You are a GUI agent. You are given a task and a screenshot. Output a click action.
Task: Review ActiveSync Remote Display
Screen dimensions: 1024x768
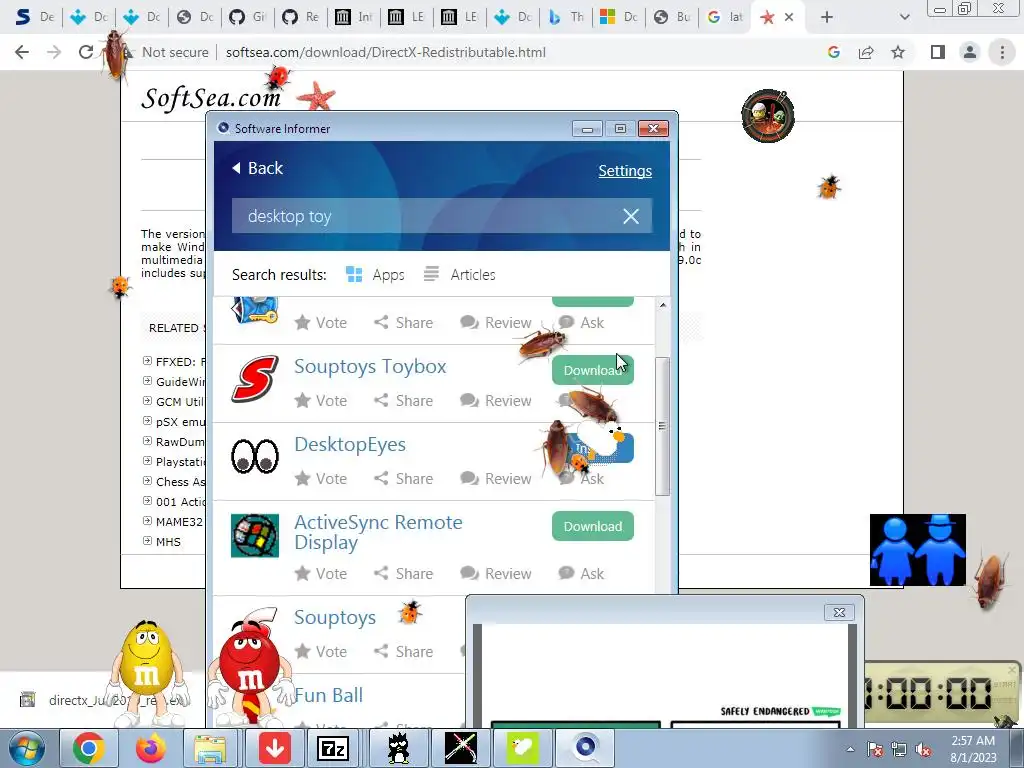pyautogui.click(x=496, y=574)
